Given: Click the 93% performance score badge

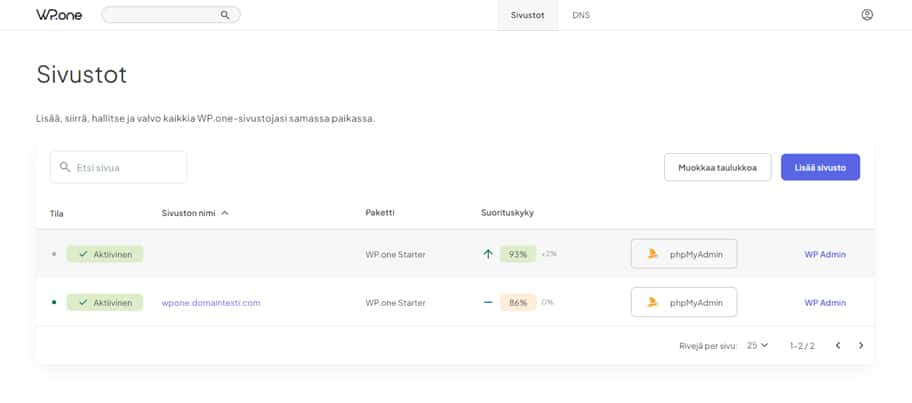Looking at the screenshot, I should (x=518, y=254).
